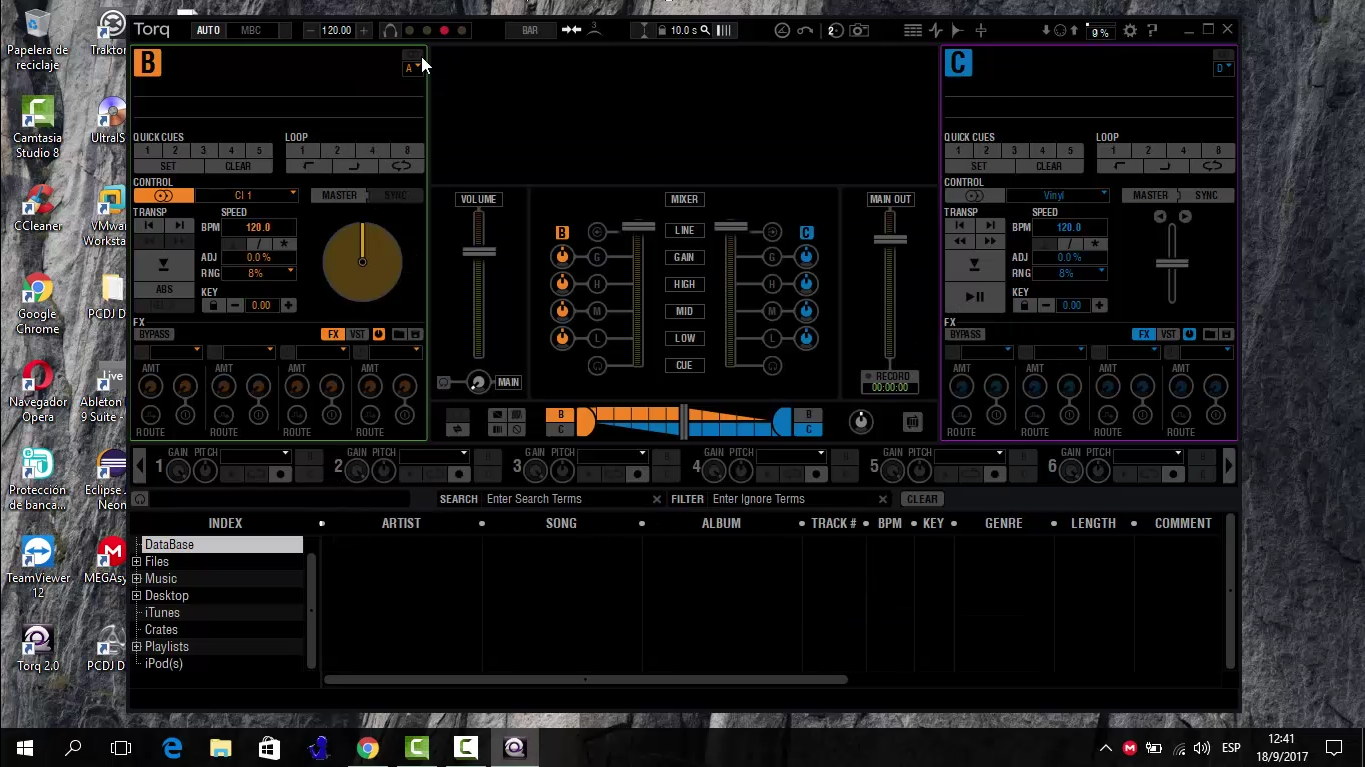The width and height of the screenshot is (1365, 767).
Task: Toggle the AUTO mode button
Action: point(208,30)
